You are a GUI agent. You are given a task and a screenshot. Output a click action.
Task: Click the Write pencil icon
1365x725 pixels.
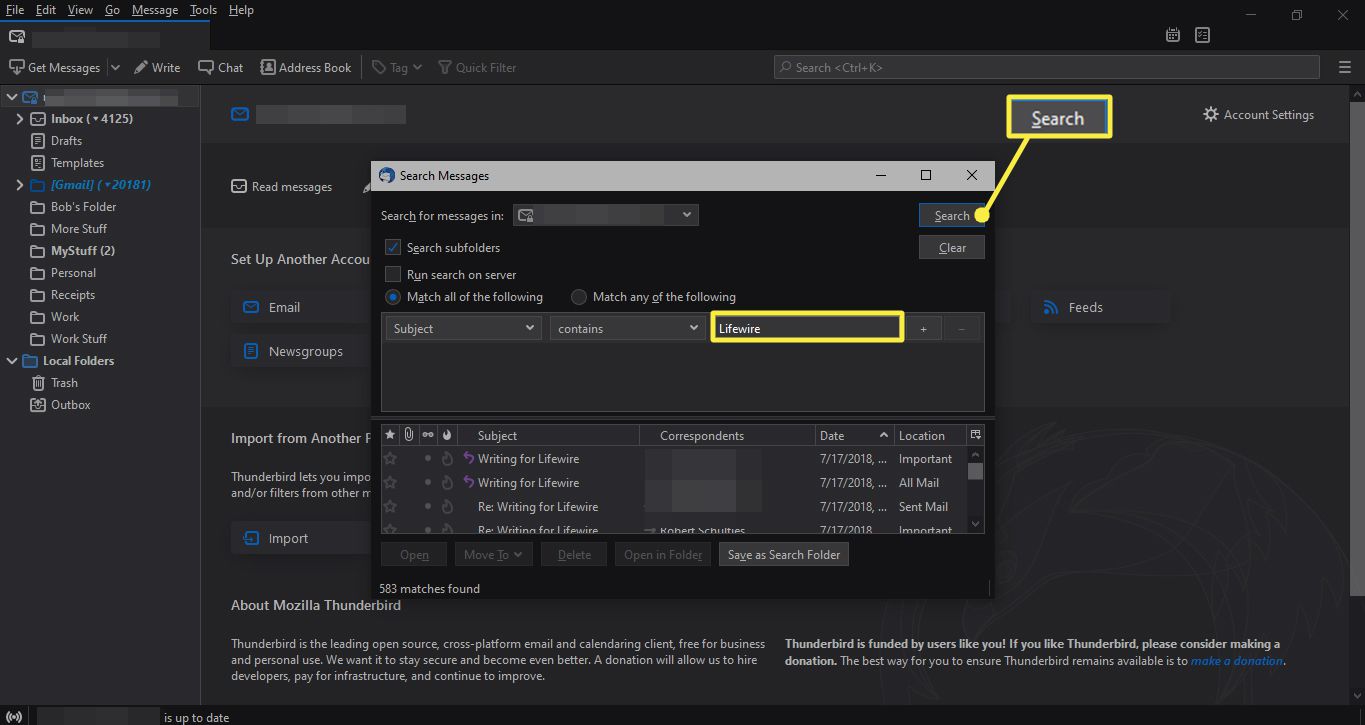pyautogui.click(x=141, y=67)
